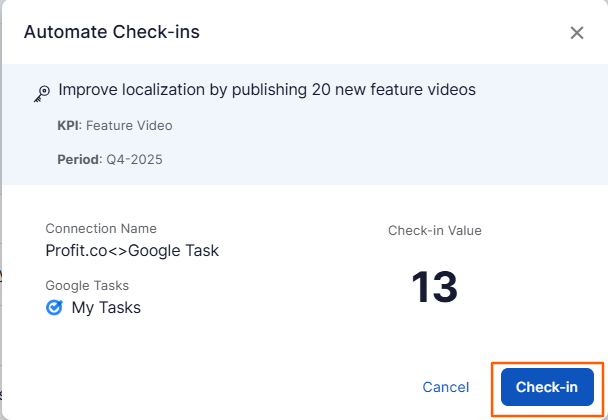Click the key result key icon
The height and width of the screenshot is (420, 608).
pyautogui.click(x=42, y=93)
